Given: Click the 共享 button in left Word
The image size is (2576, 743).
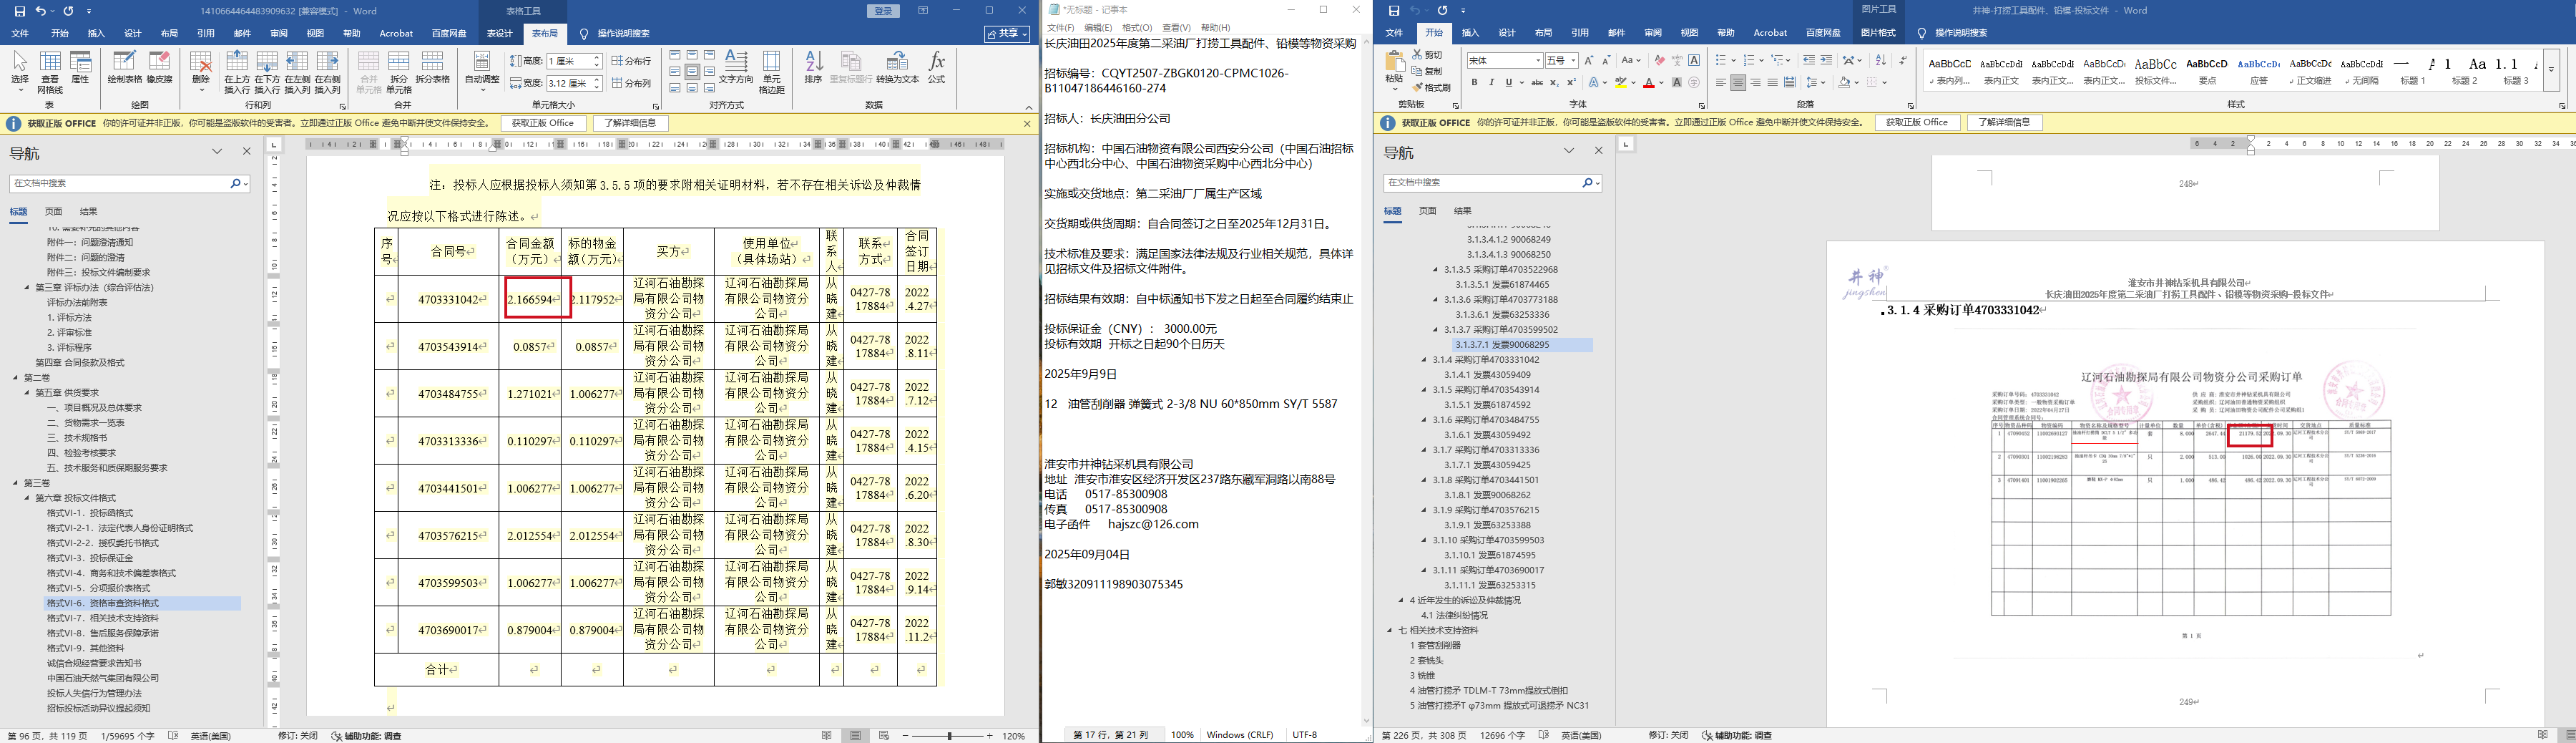Looking at the screenshot, I should (x=1008, y=34).
